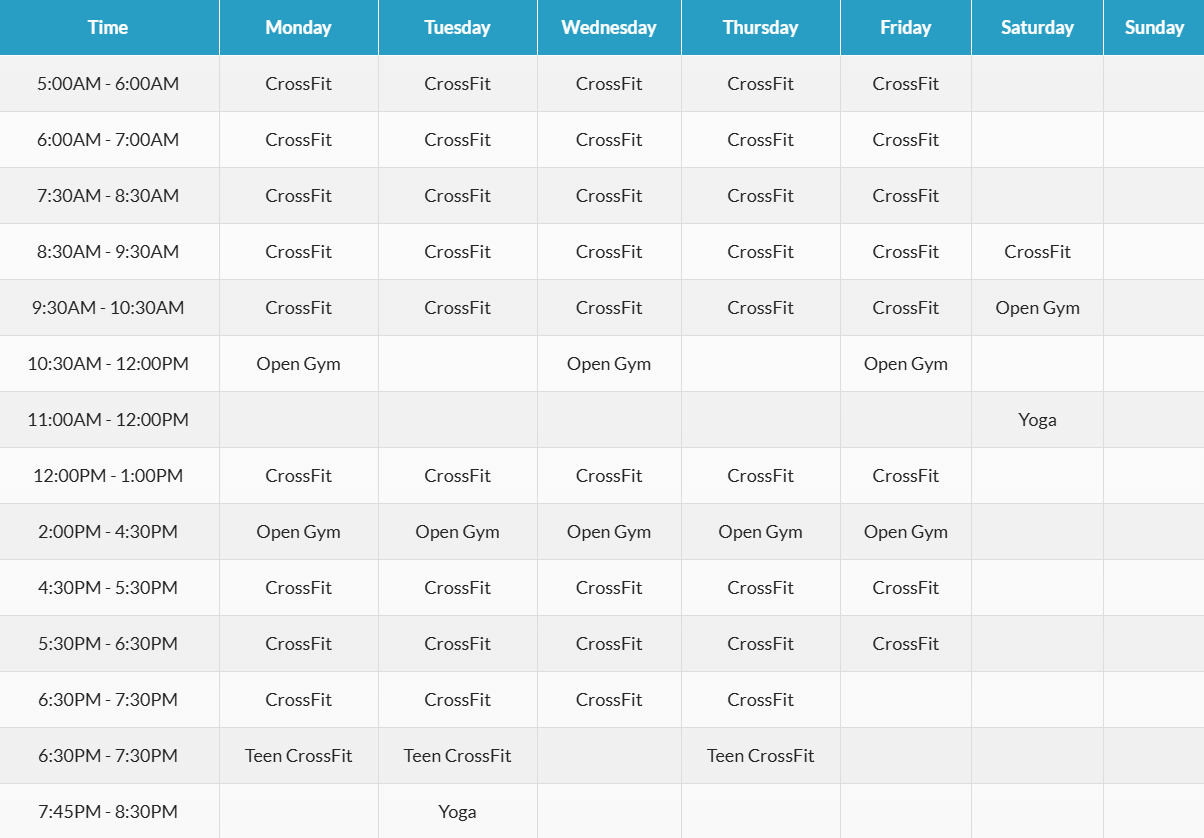Click the 2:00PM - 4:30PM time label
Screen dimensions: 1204x838
108,532
